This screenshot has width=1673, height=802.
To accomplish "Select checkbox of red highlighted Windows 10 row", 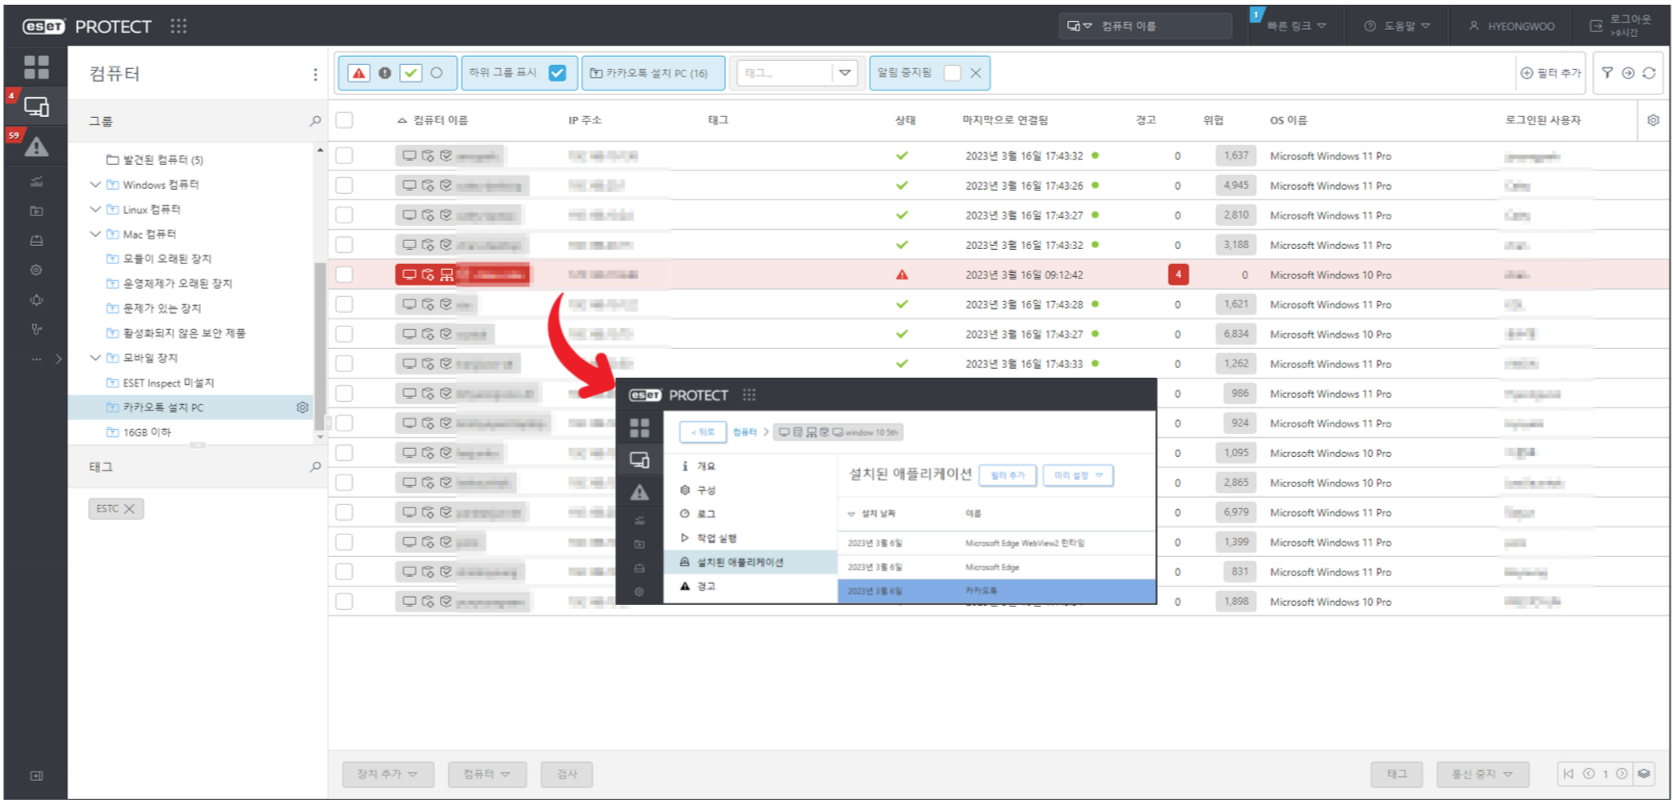I will [x=344, y=274].
